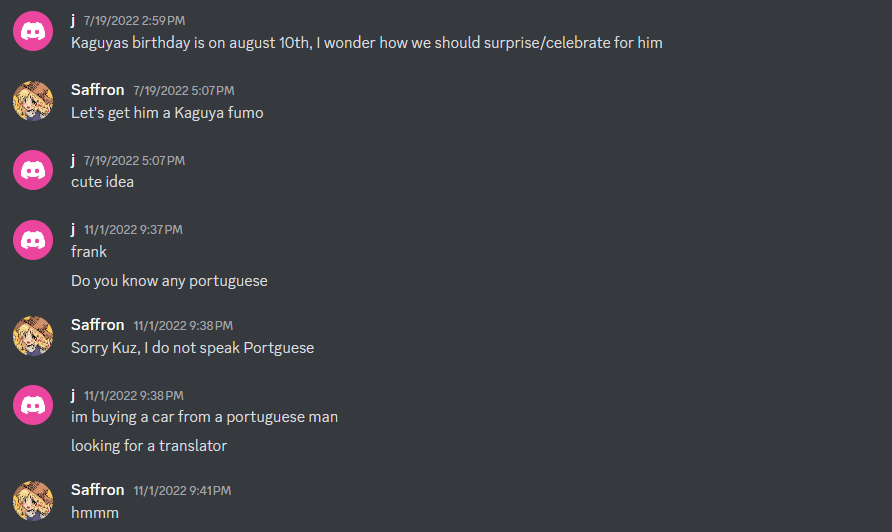The width and height of the screenshot is (892, 532).
Task: Click Saffron's avatar on the 'Sorry Kuz' message
Action: pyautogui.click(x=33, y=336)
